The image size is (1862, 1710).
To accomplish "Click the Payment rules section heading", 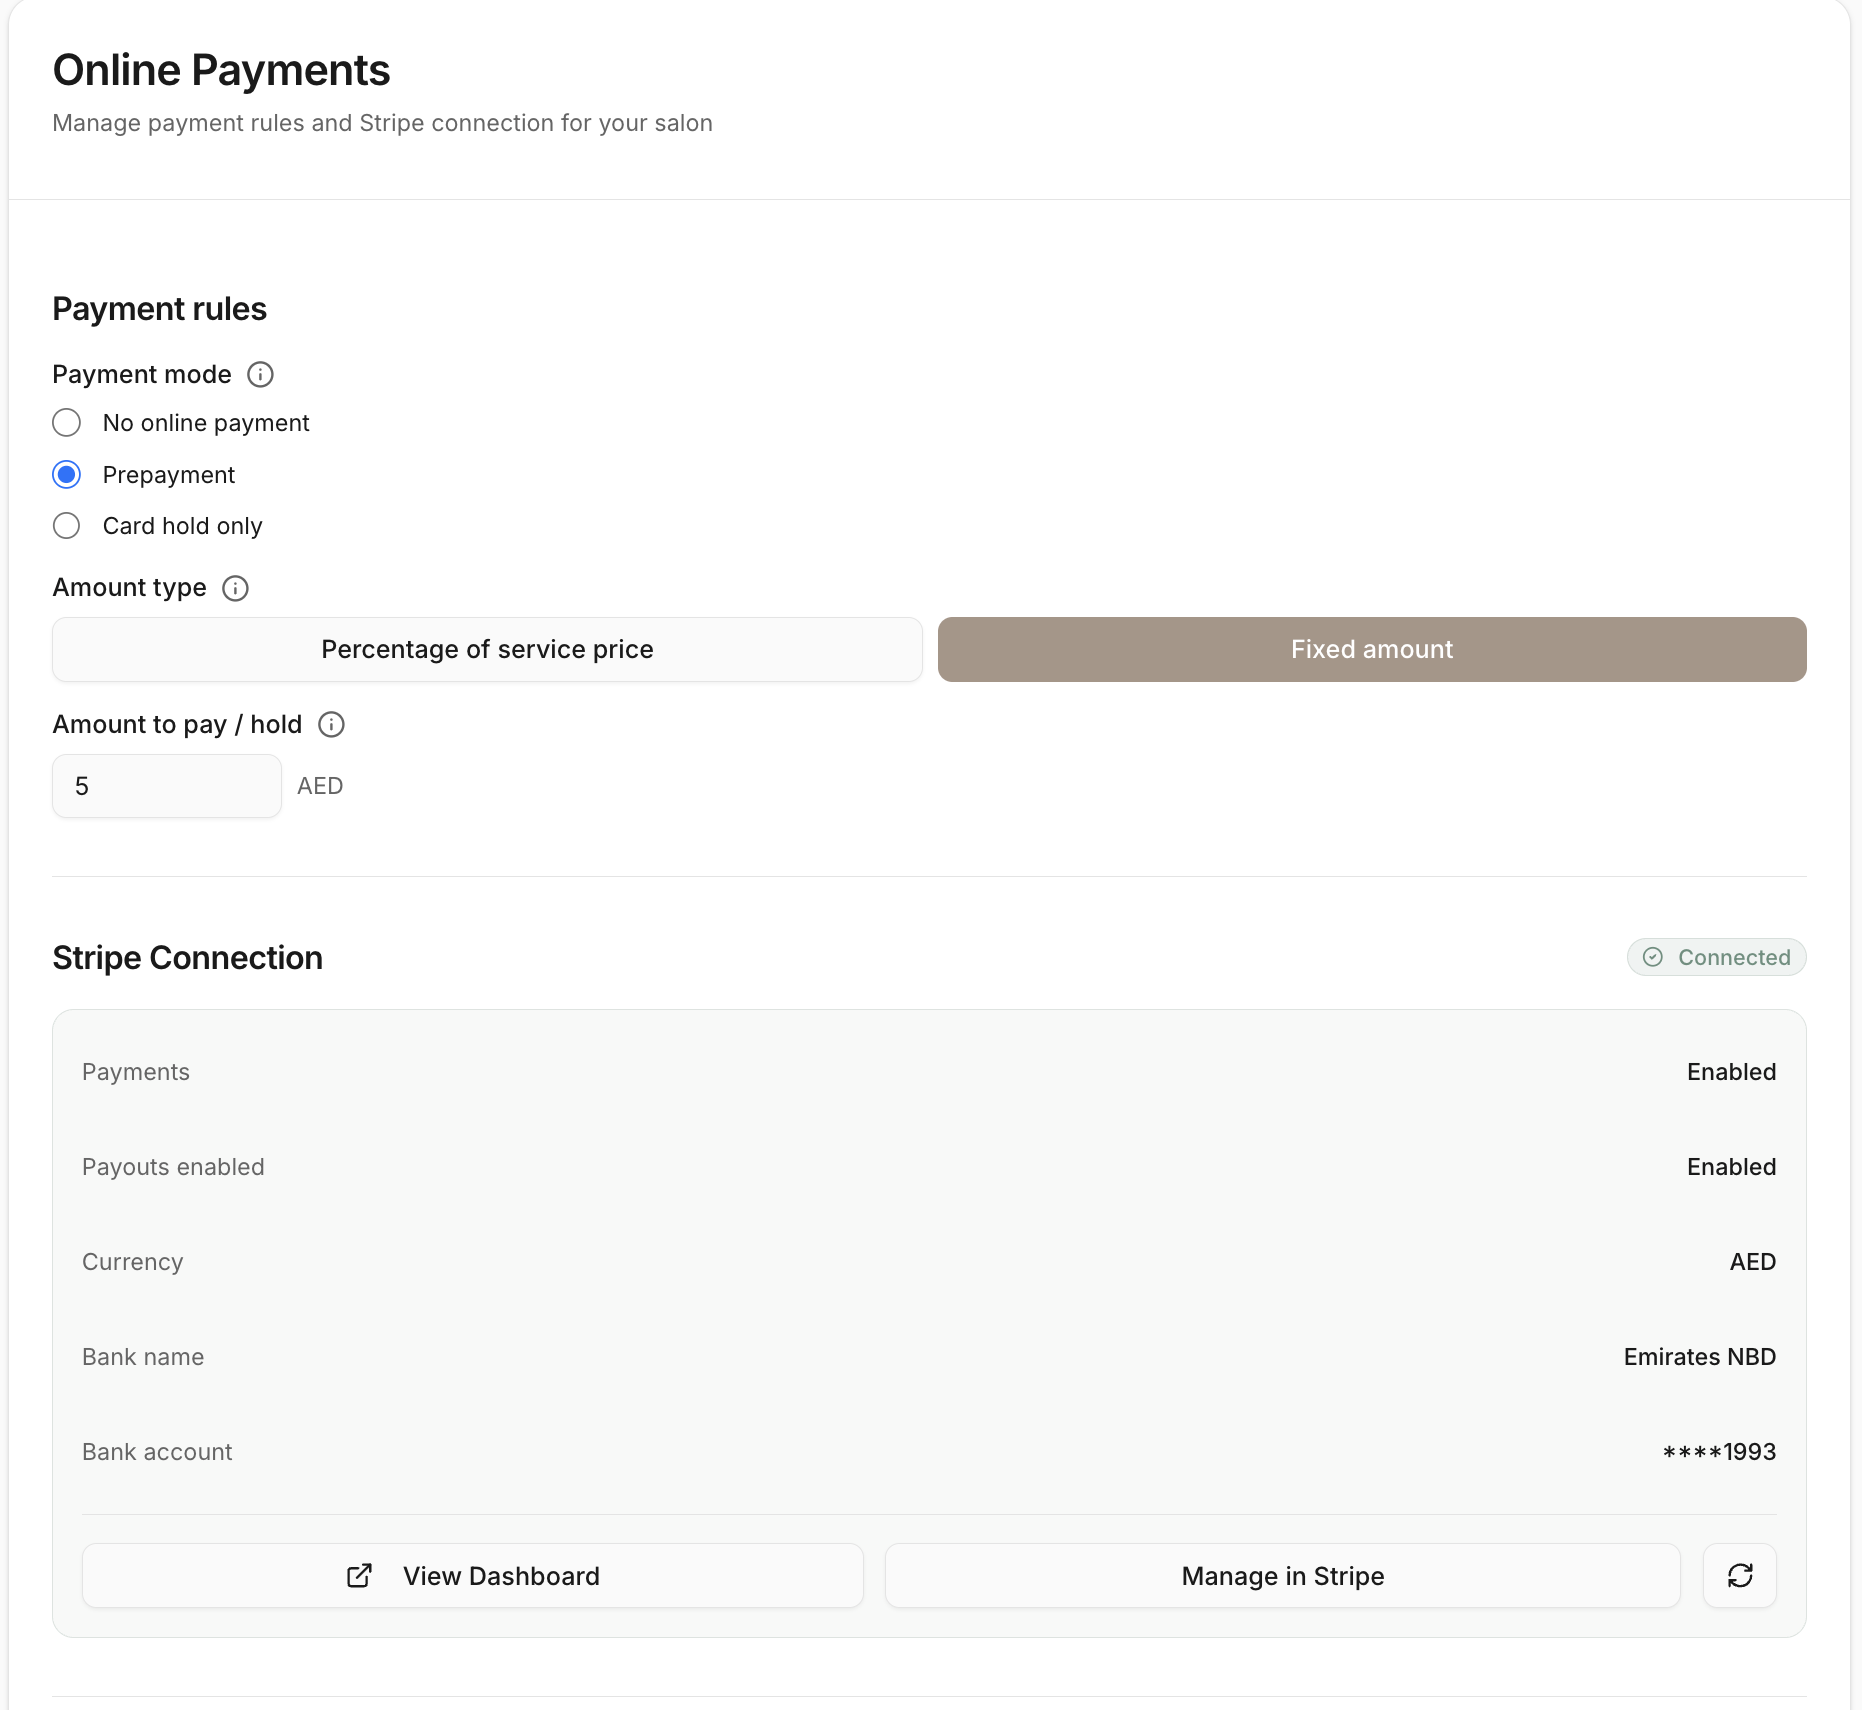I will (159, 309).
